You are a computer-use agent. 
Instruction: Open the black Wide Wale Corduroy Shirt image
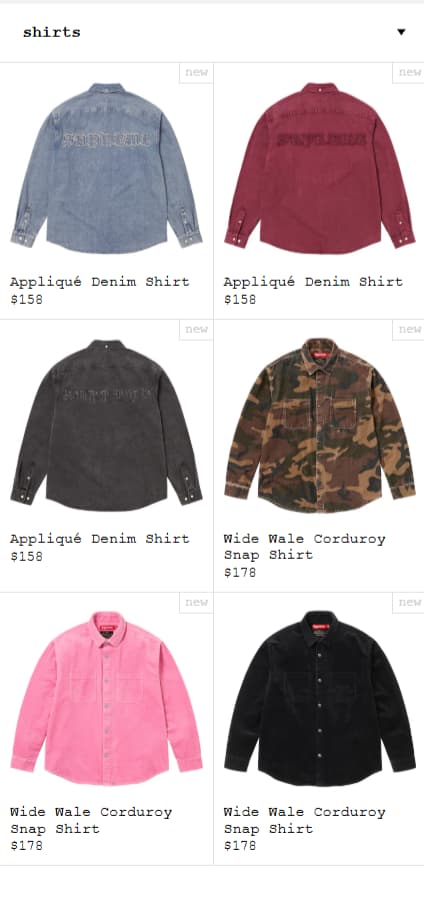(319, 698)
